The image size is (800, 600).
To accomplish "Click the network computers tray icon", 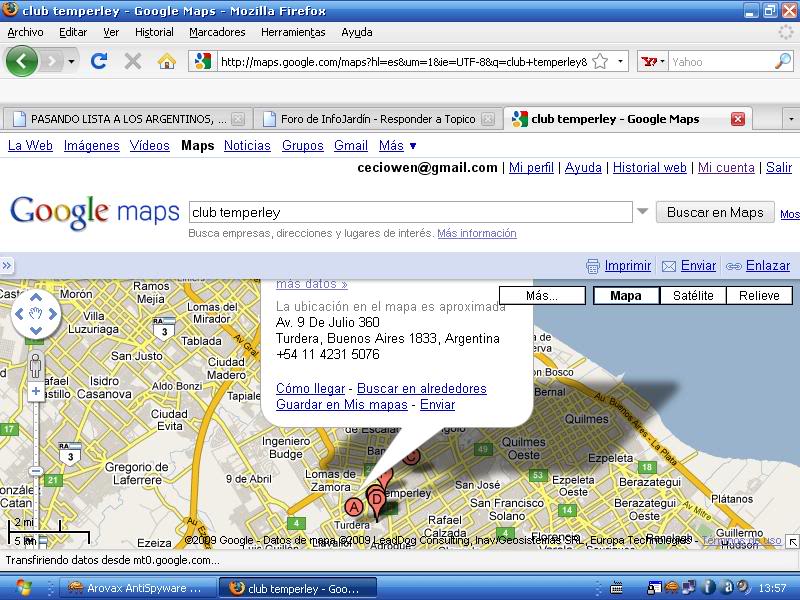I will [689, 588].
